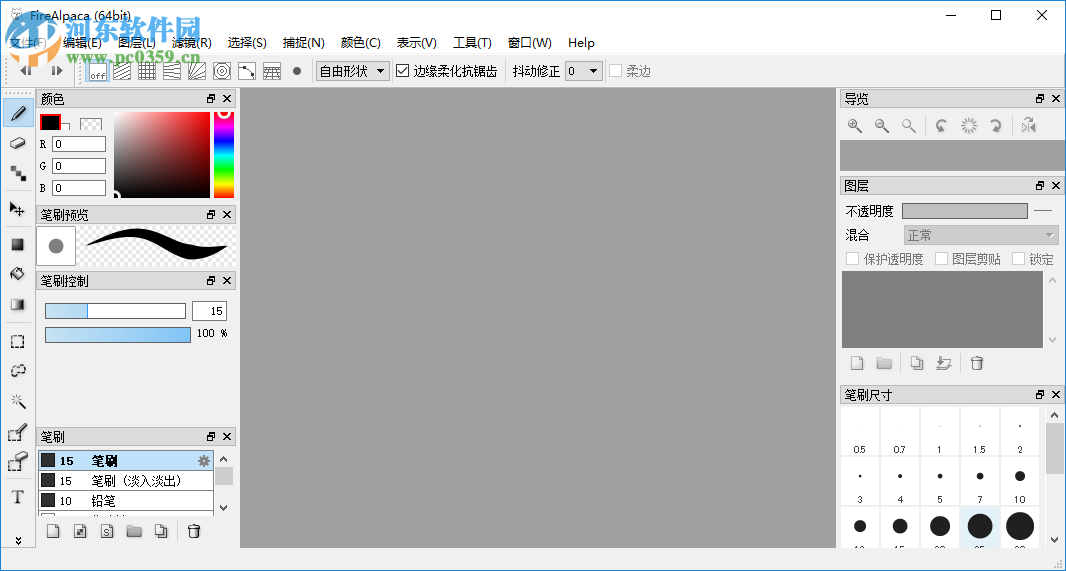This screenshot has height=571, width=1066.
Task: Zoom in using the navigator (导览) panel
Action: pyautogui.click(x=855, y=126)
